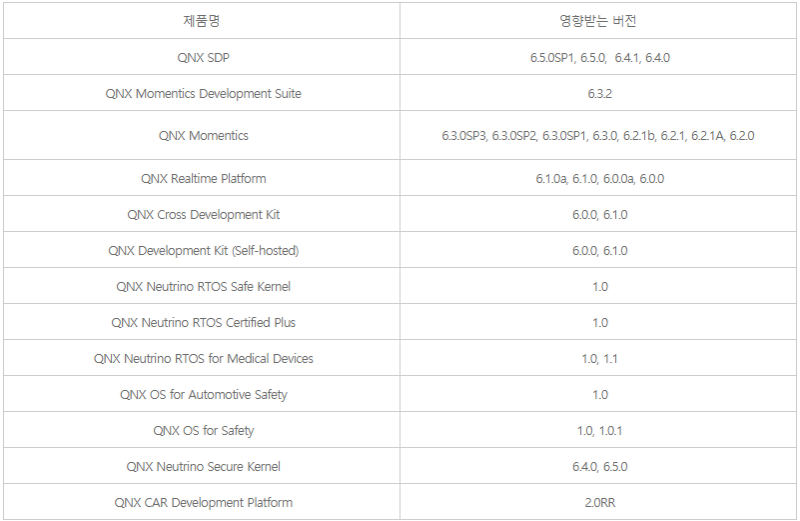Click the 1.0, 1.0.1 version cell
The height and width of the screenshot is (521, 800).
pyautogui.click(x=599, y=430)
